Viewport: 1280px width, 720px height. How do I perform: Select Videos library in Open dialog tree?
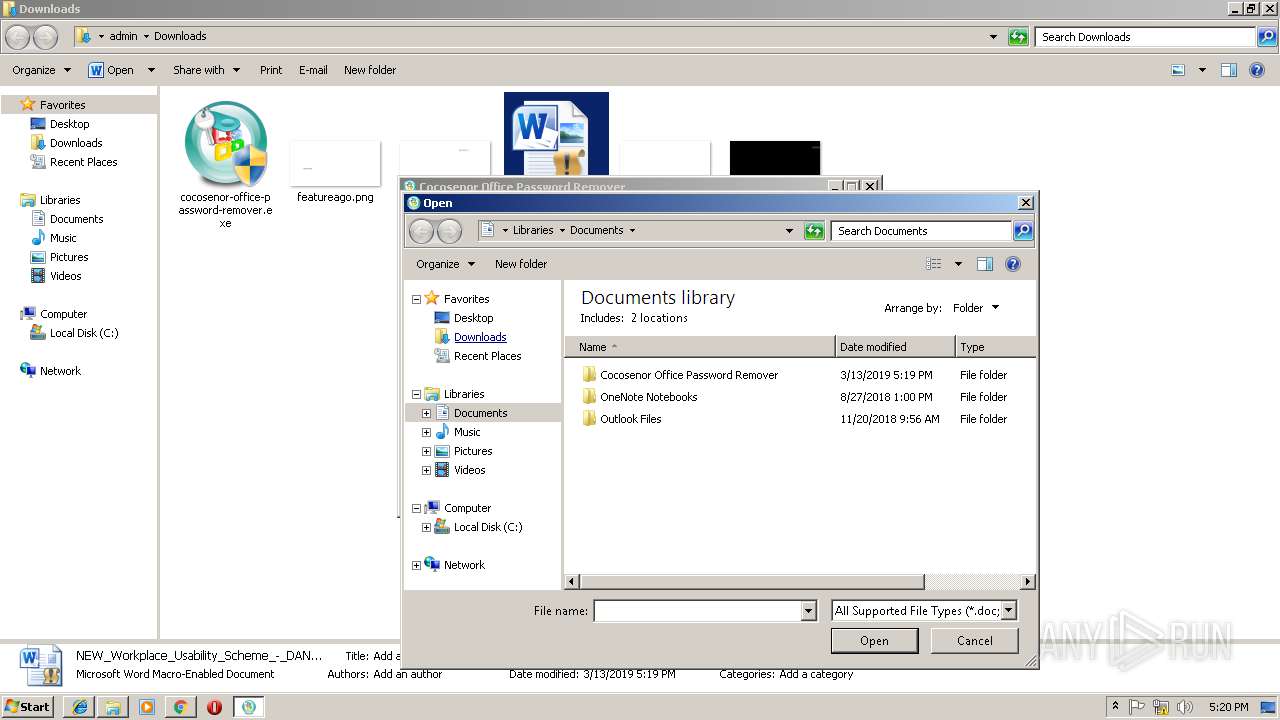coord(469,470)
